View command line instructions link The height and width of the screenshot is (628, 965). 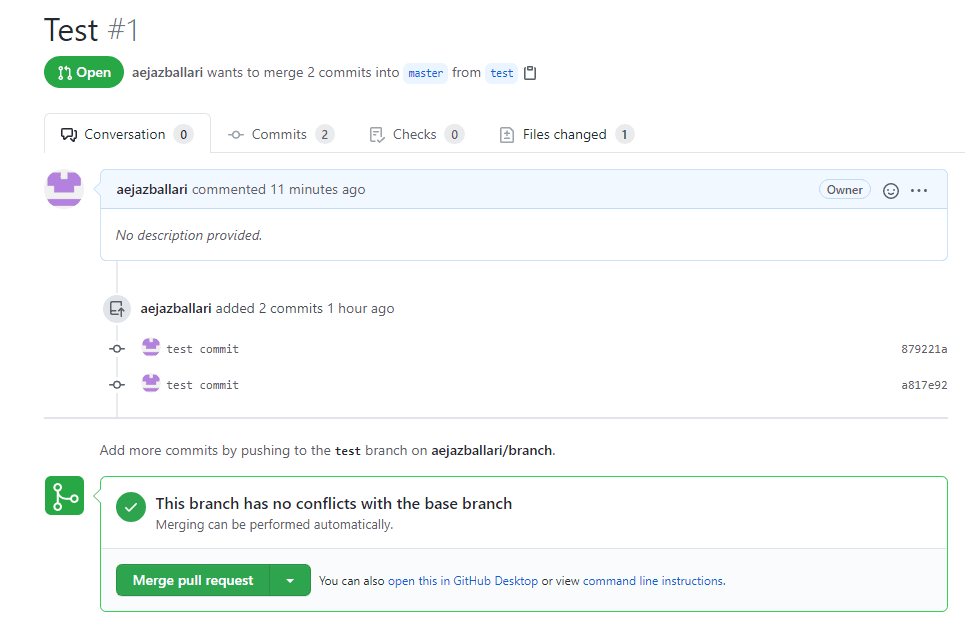tap(654, 581)
